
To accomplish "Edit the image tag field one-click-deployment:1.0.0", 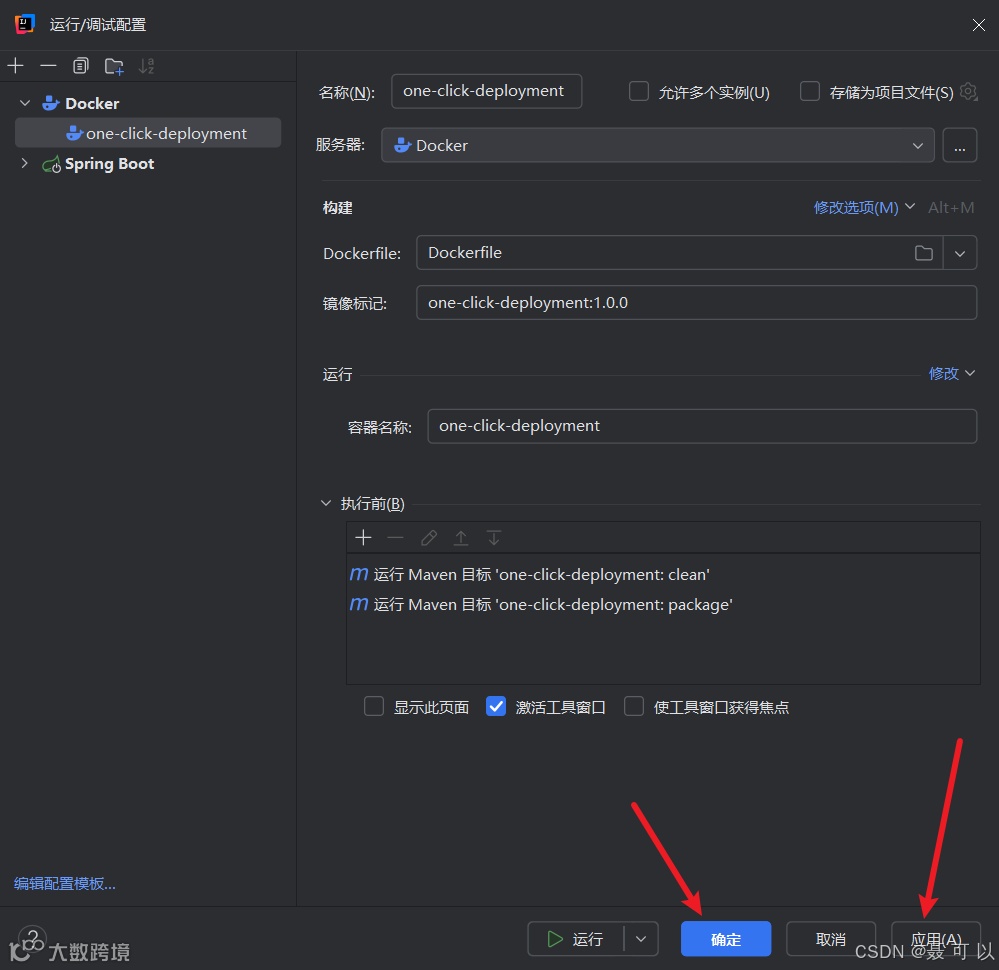I will point(696,303).
